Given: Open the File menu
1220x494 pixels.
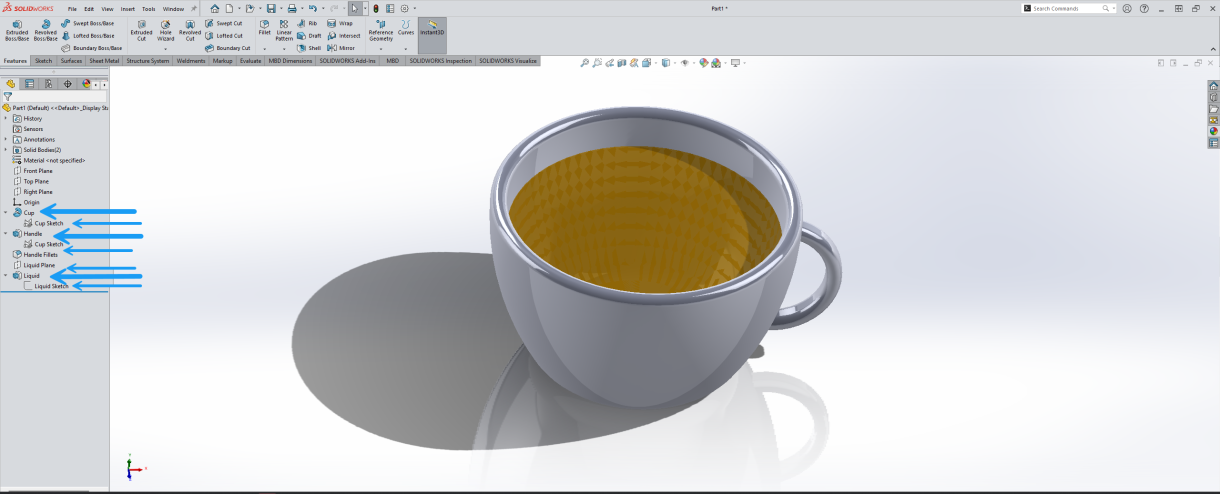Looking at the screenshot, I should click(72, 8).
